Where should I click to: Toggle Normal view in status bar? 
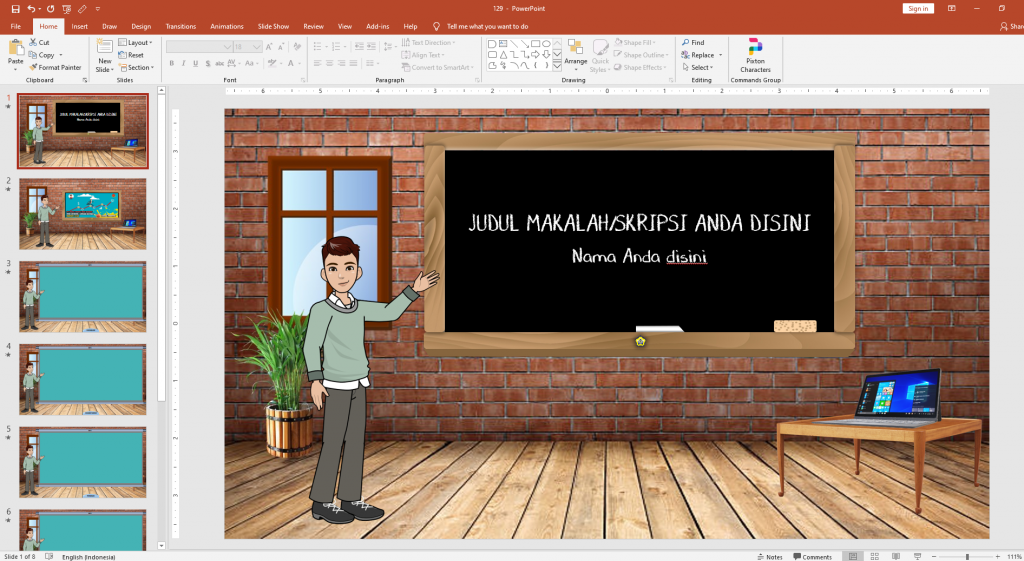pyautogui.click(x=853, y=556)
